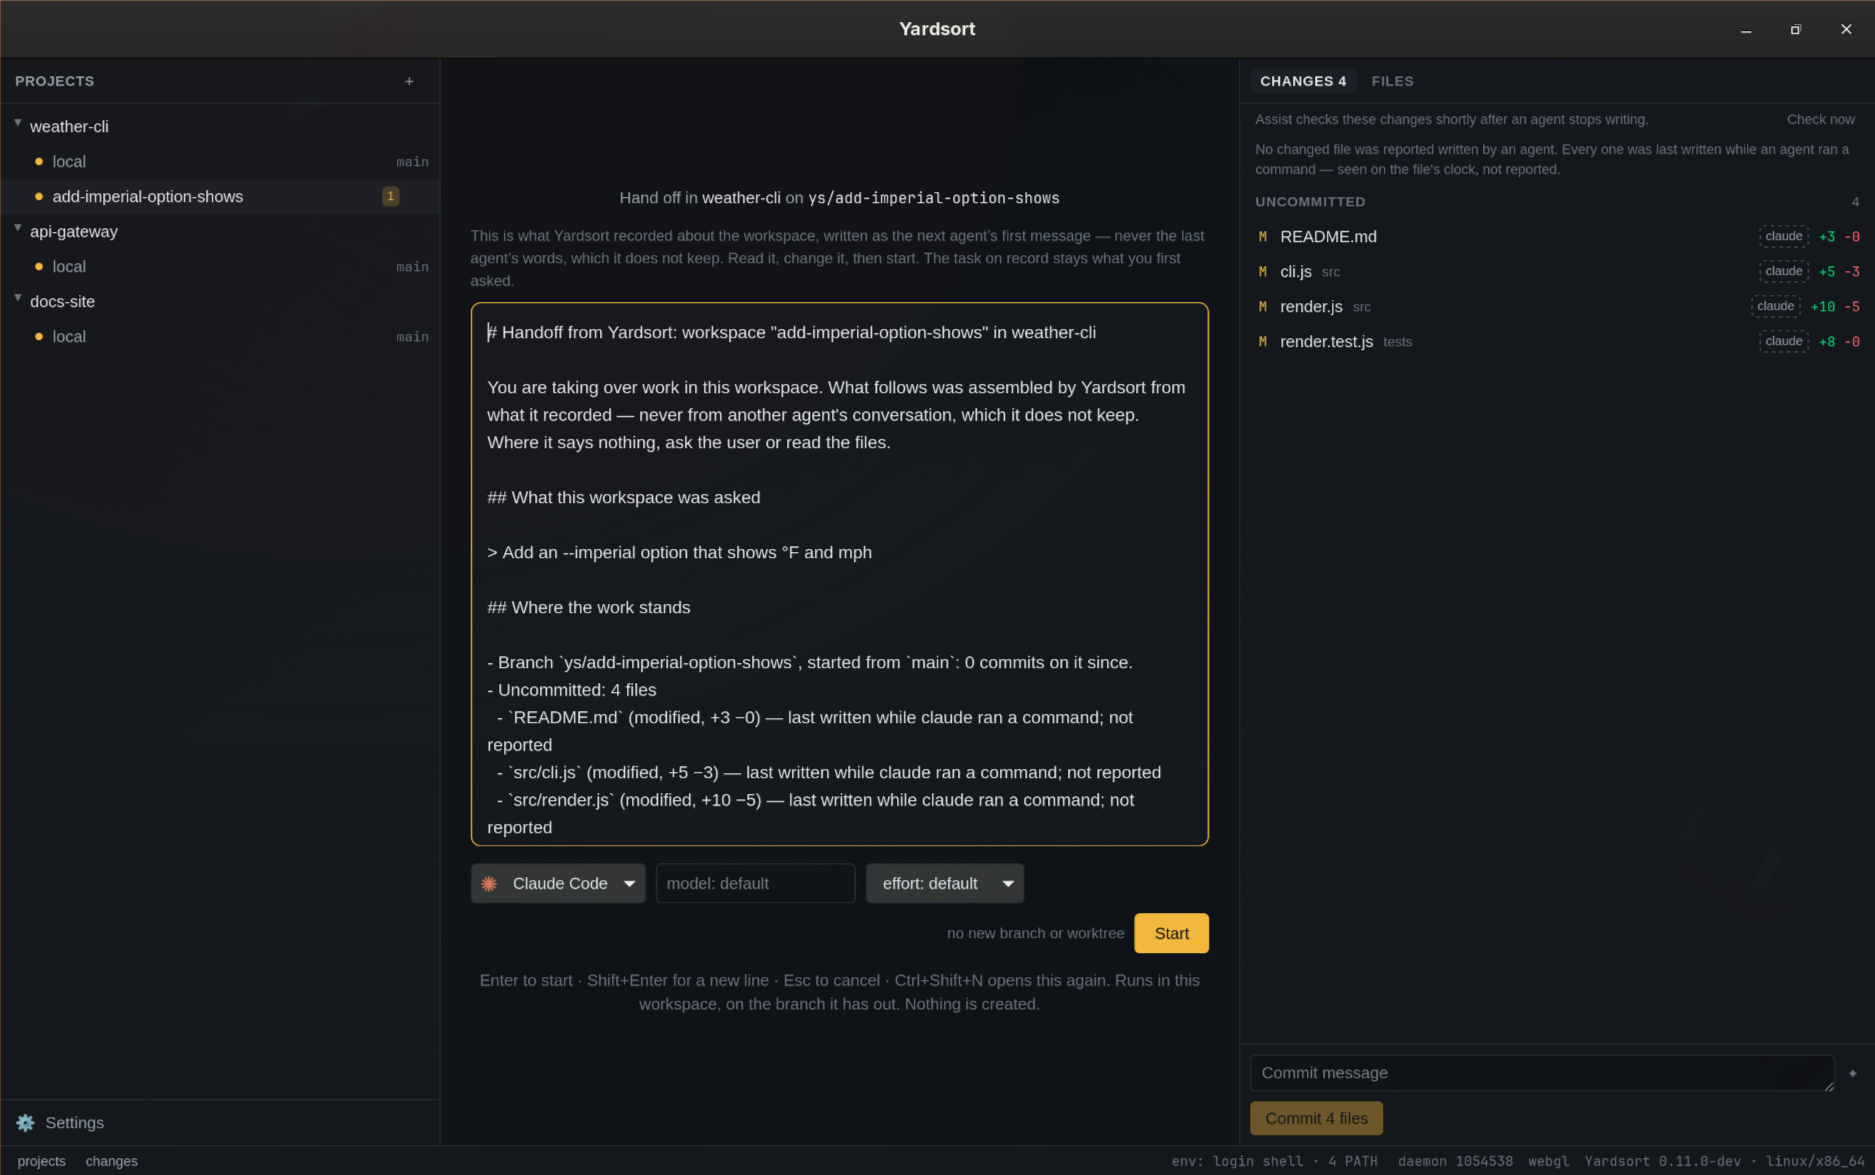Open the effort: default dropdown

(945, 884)
